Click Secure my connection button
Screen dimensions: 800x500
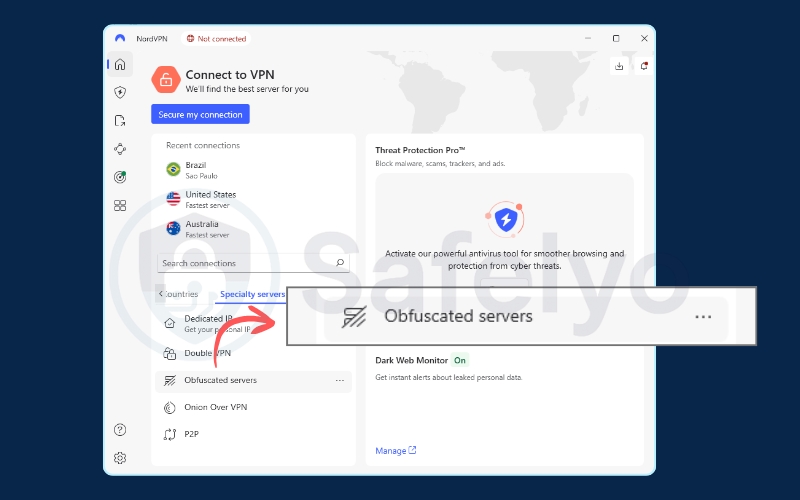(200, 115)
